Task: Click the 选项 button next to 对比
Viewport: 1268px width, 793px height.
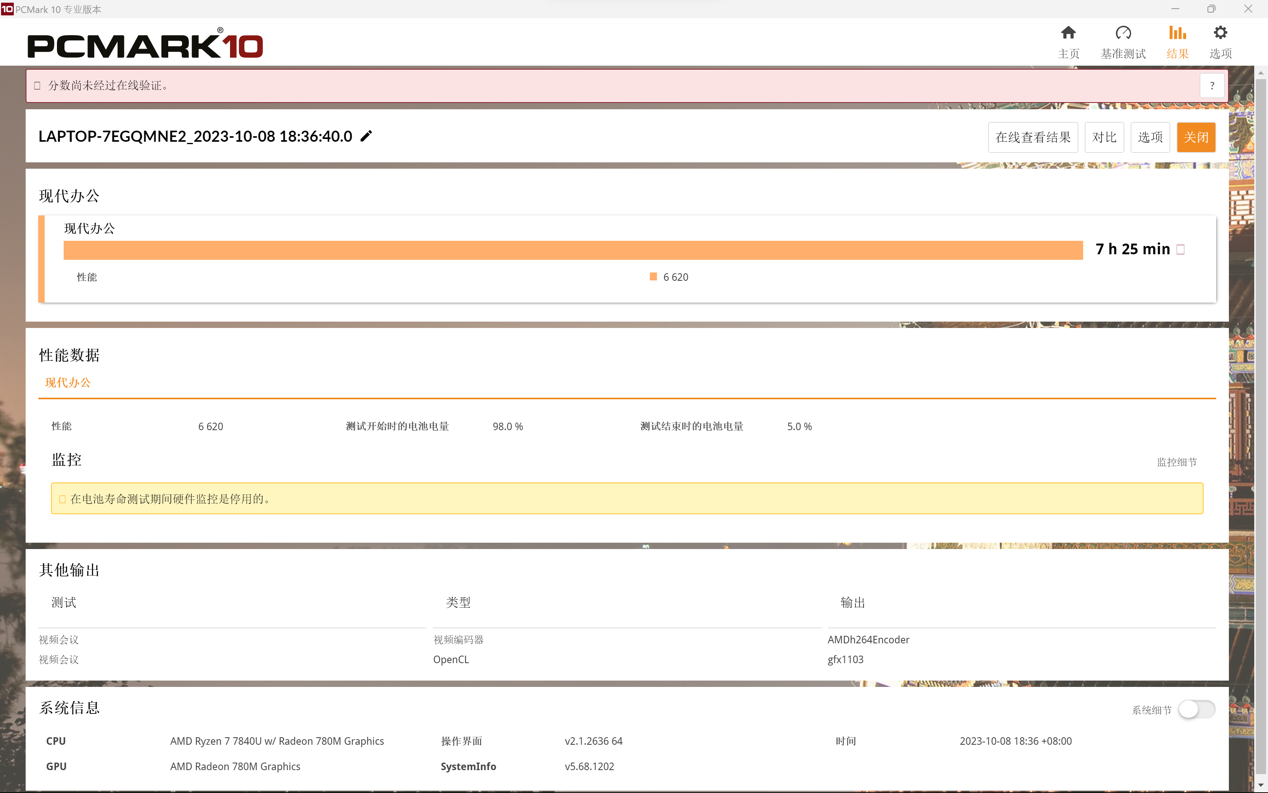Action: tap(1150, 137)
